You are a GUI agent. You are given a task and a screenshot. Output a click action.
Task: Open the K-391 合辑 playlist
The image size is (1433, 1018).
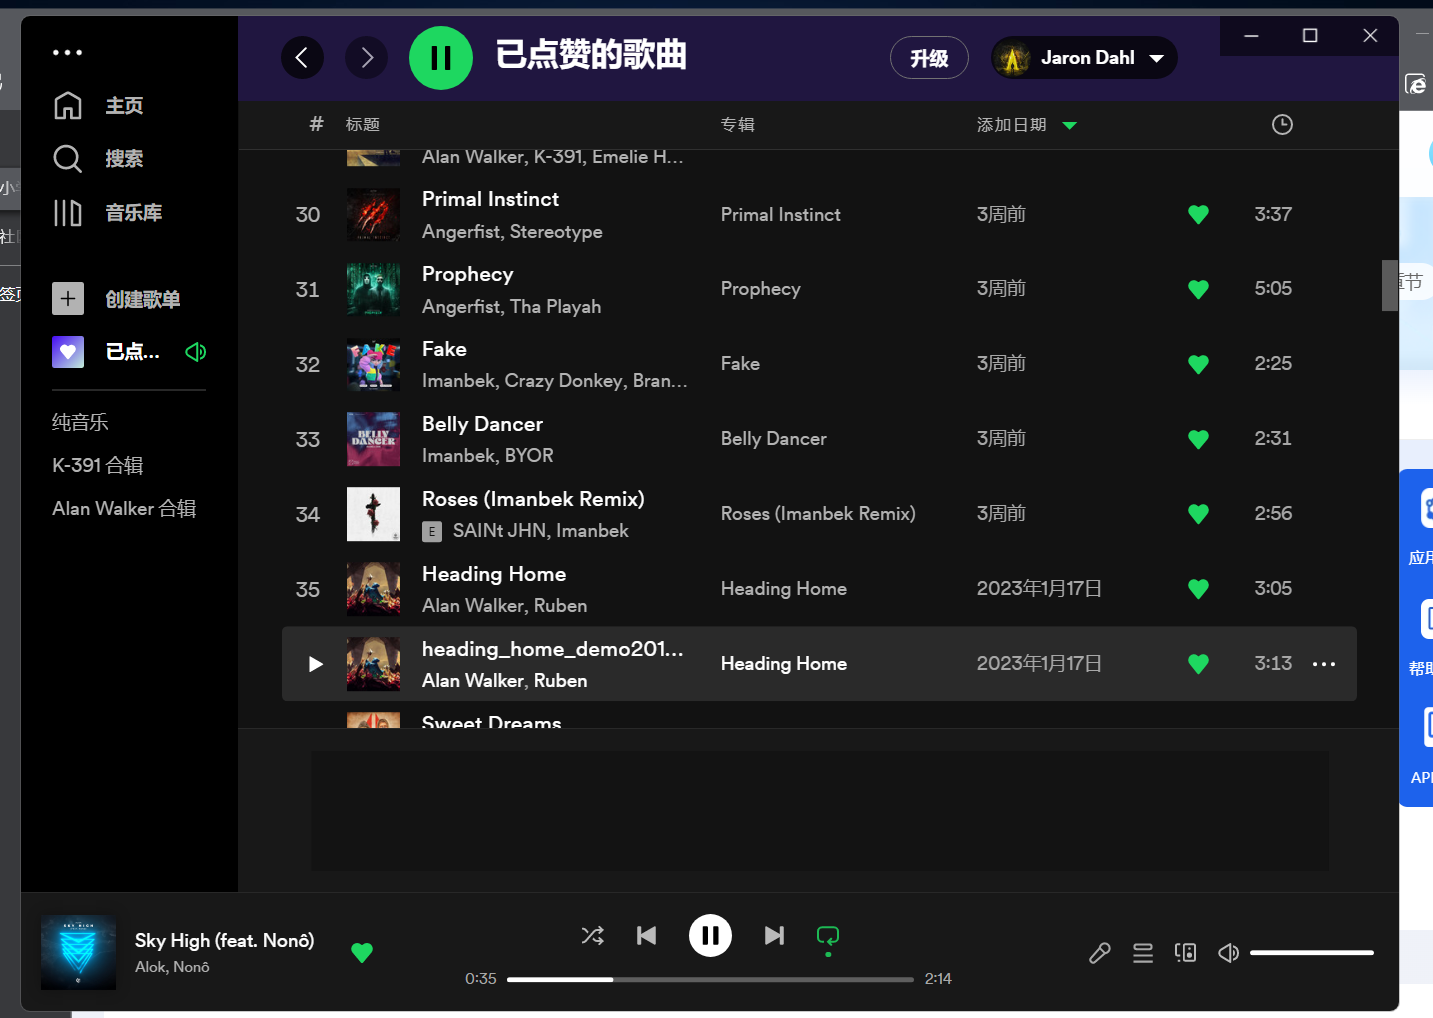[x=98, y=465]
